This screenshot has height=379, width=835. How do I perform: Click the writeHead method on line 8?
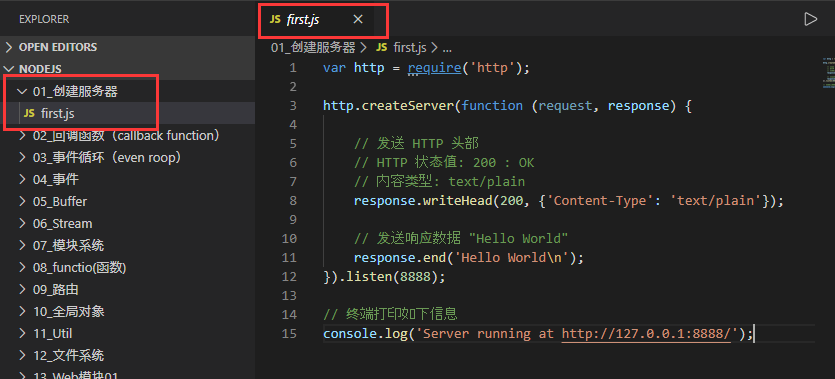point(457,201)
